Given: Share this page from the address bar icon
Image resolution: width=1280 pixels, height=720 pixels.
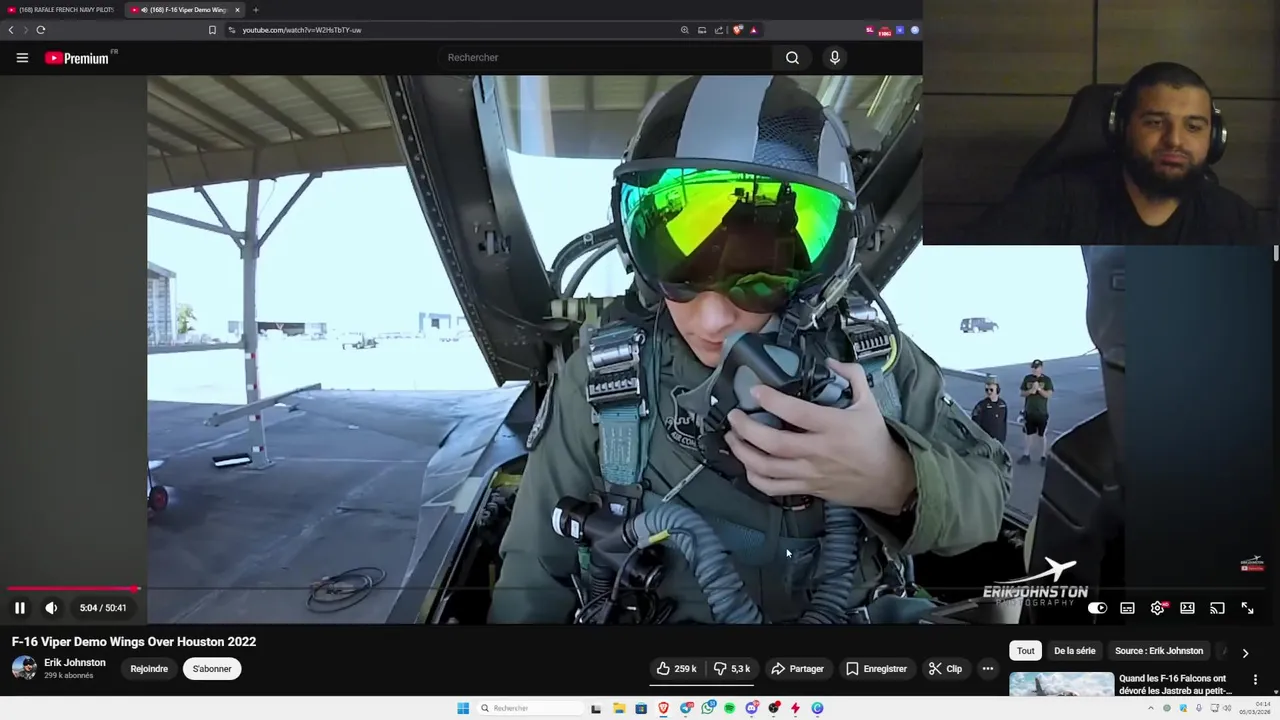Looking at the screenshot, I should (x=719, y=30).
